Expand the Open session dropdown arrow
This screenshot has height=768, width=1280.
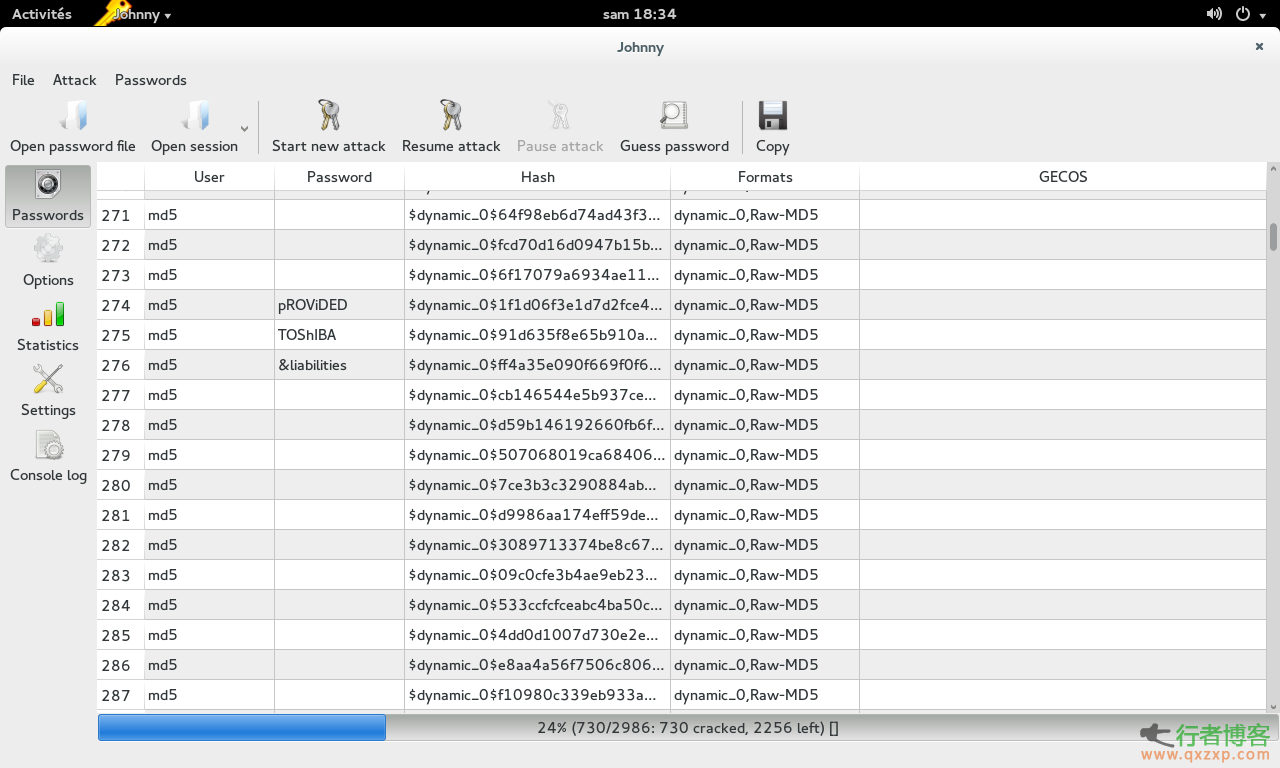pos(244,128)
